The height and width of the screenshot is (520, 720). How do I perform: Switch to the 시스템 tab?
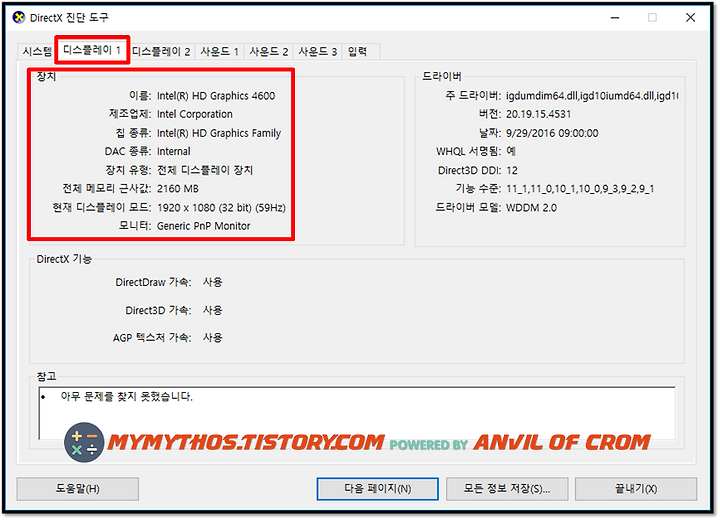pyautogui.click(x=37, y=51)
